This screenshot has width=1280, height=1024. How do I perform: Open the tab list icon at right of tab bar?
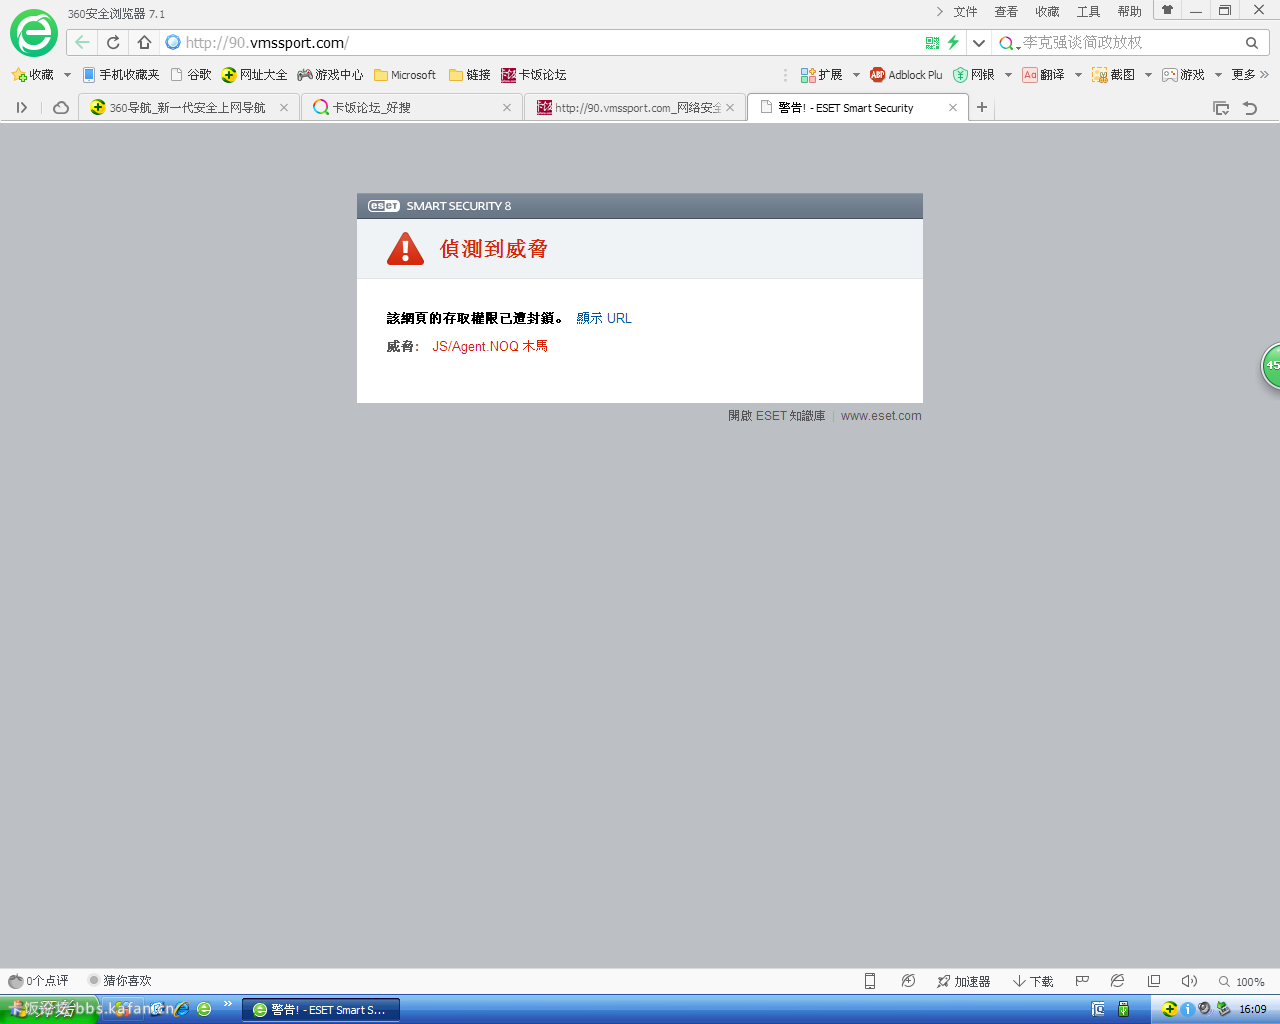point(1221,108)
